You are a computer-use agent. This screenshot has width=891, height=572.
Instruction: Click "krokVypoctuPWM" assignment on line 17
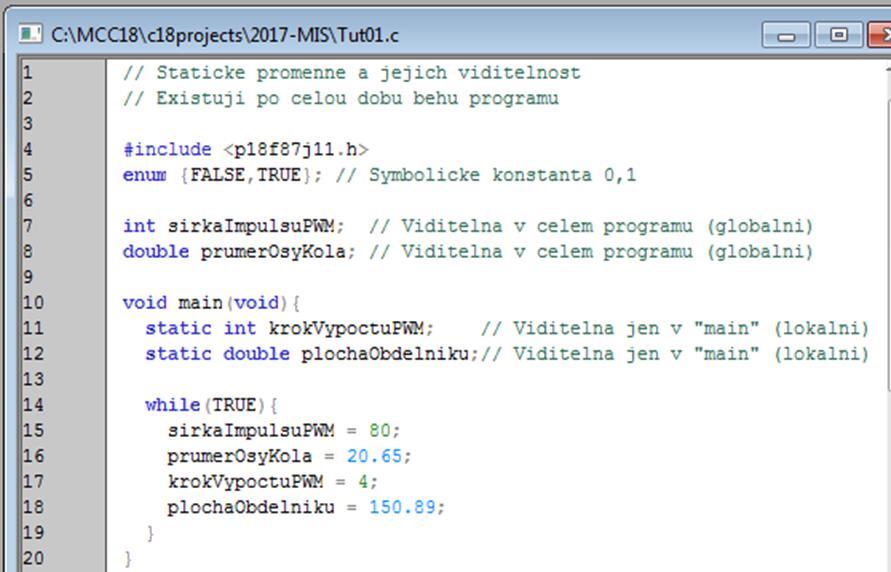[x=245, y=482]
